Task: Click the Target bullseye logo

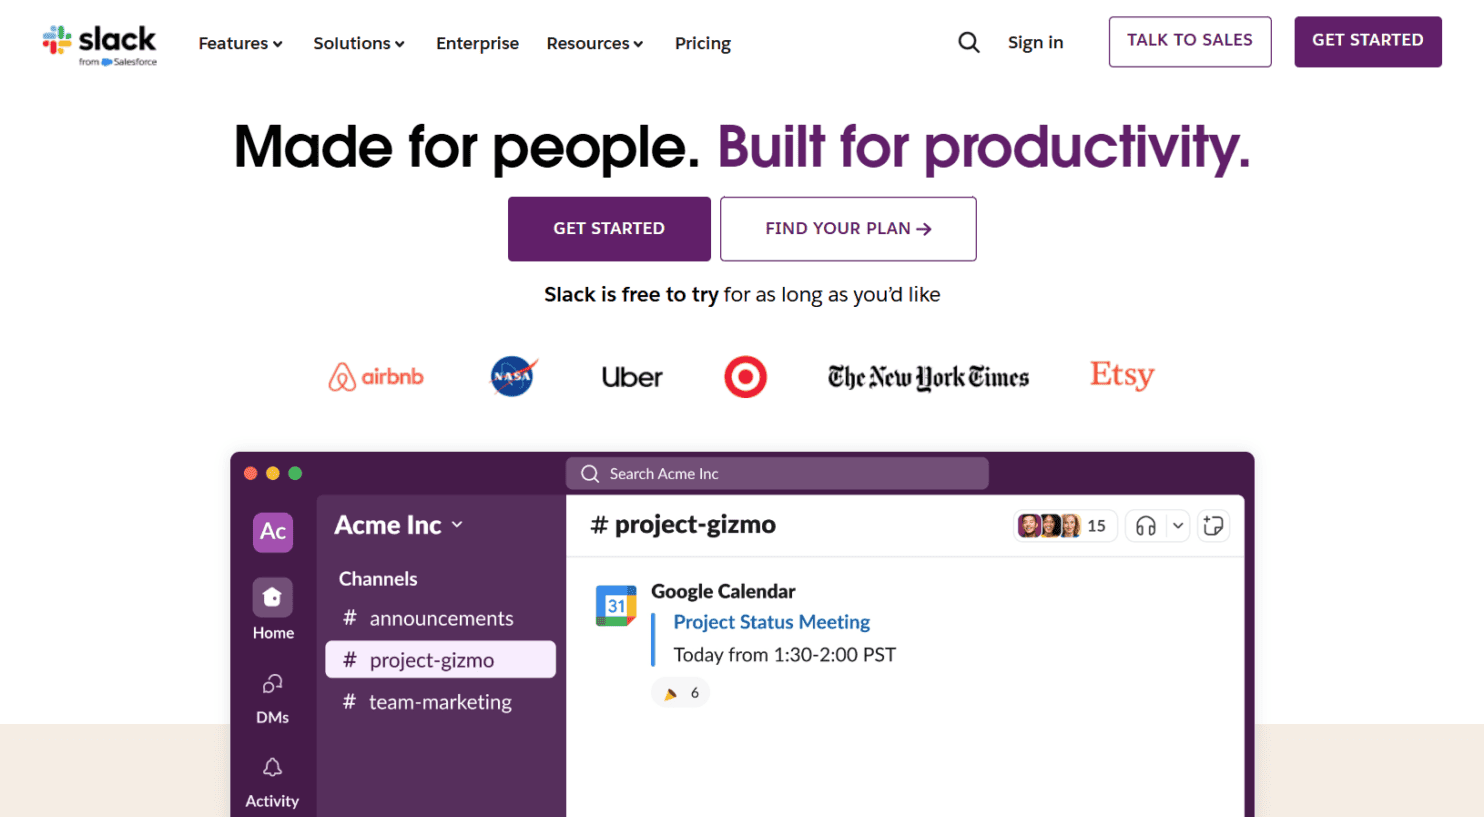Action: tap(745, 377)
